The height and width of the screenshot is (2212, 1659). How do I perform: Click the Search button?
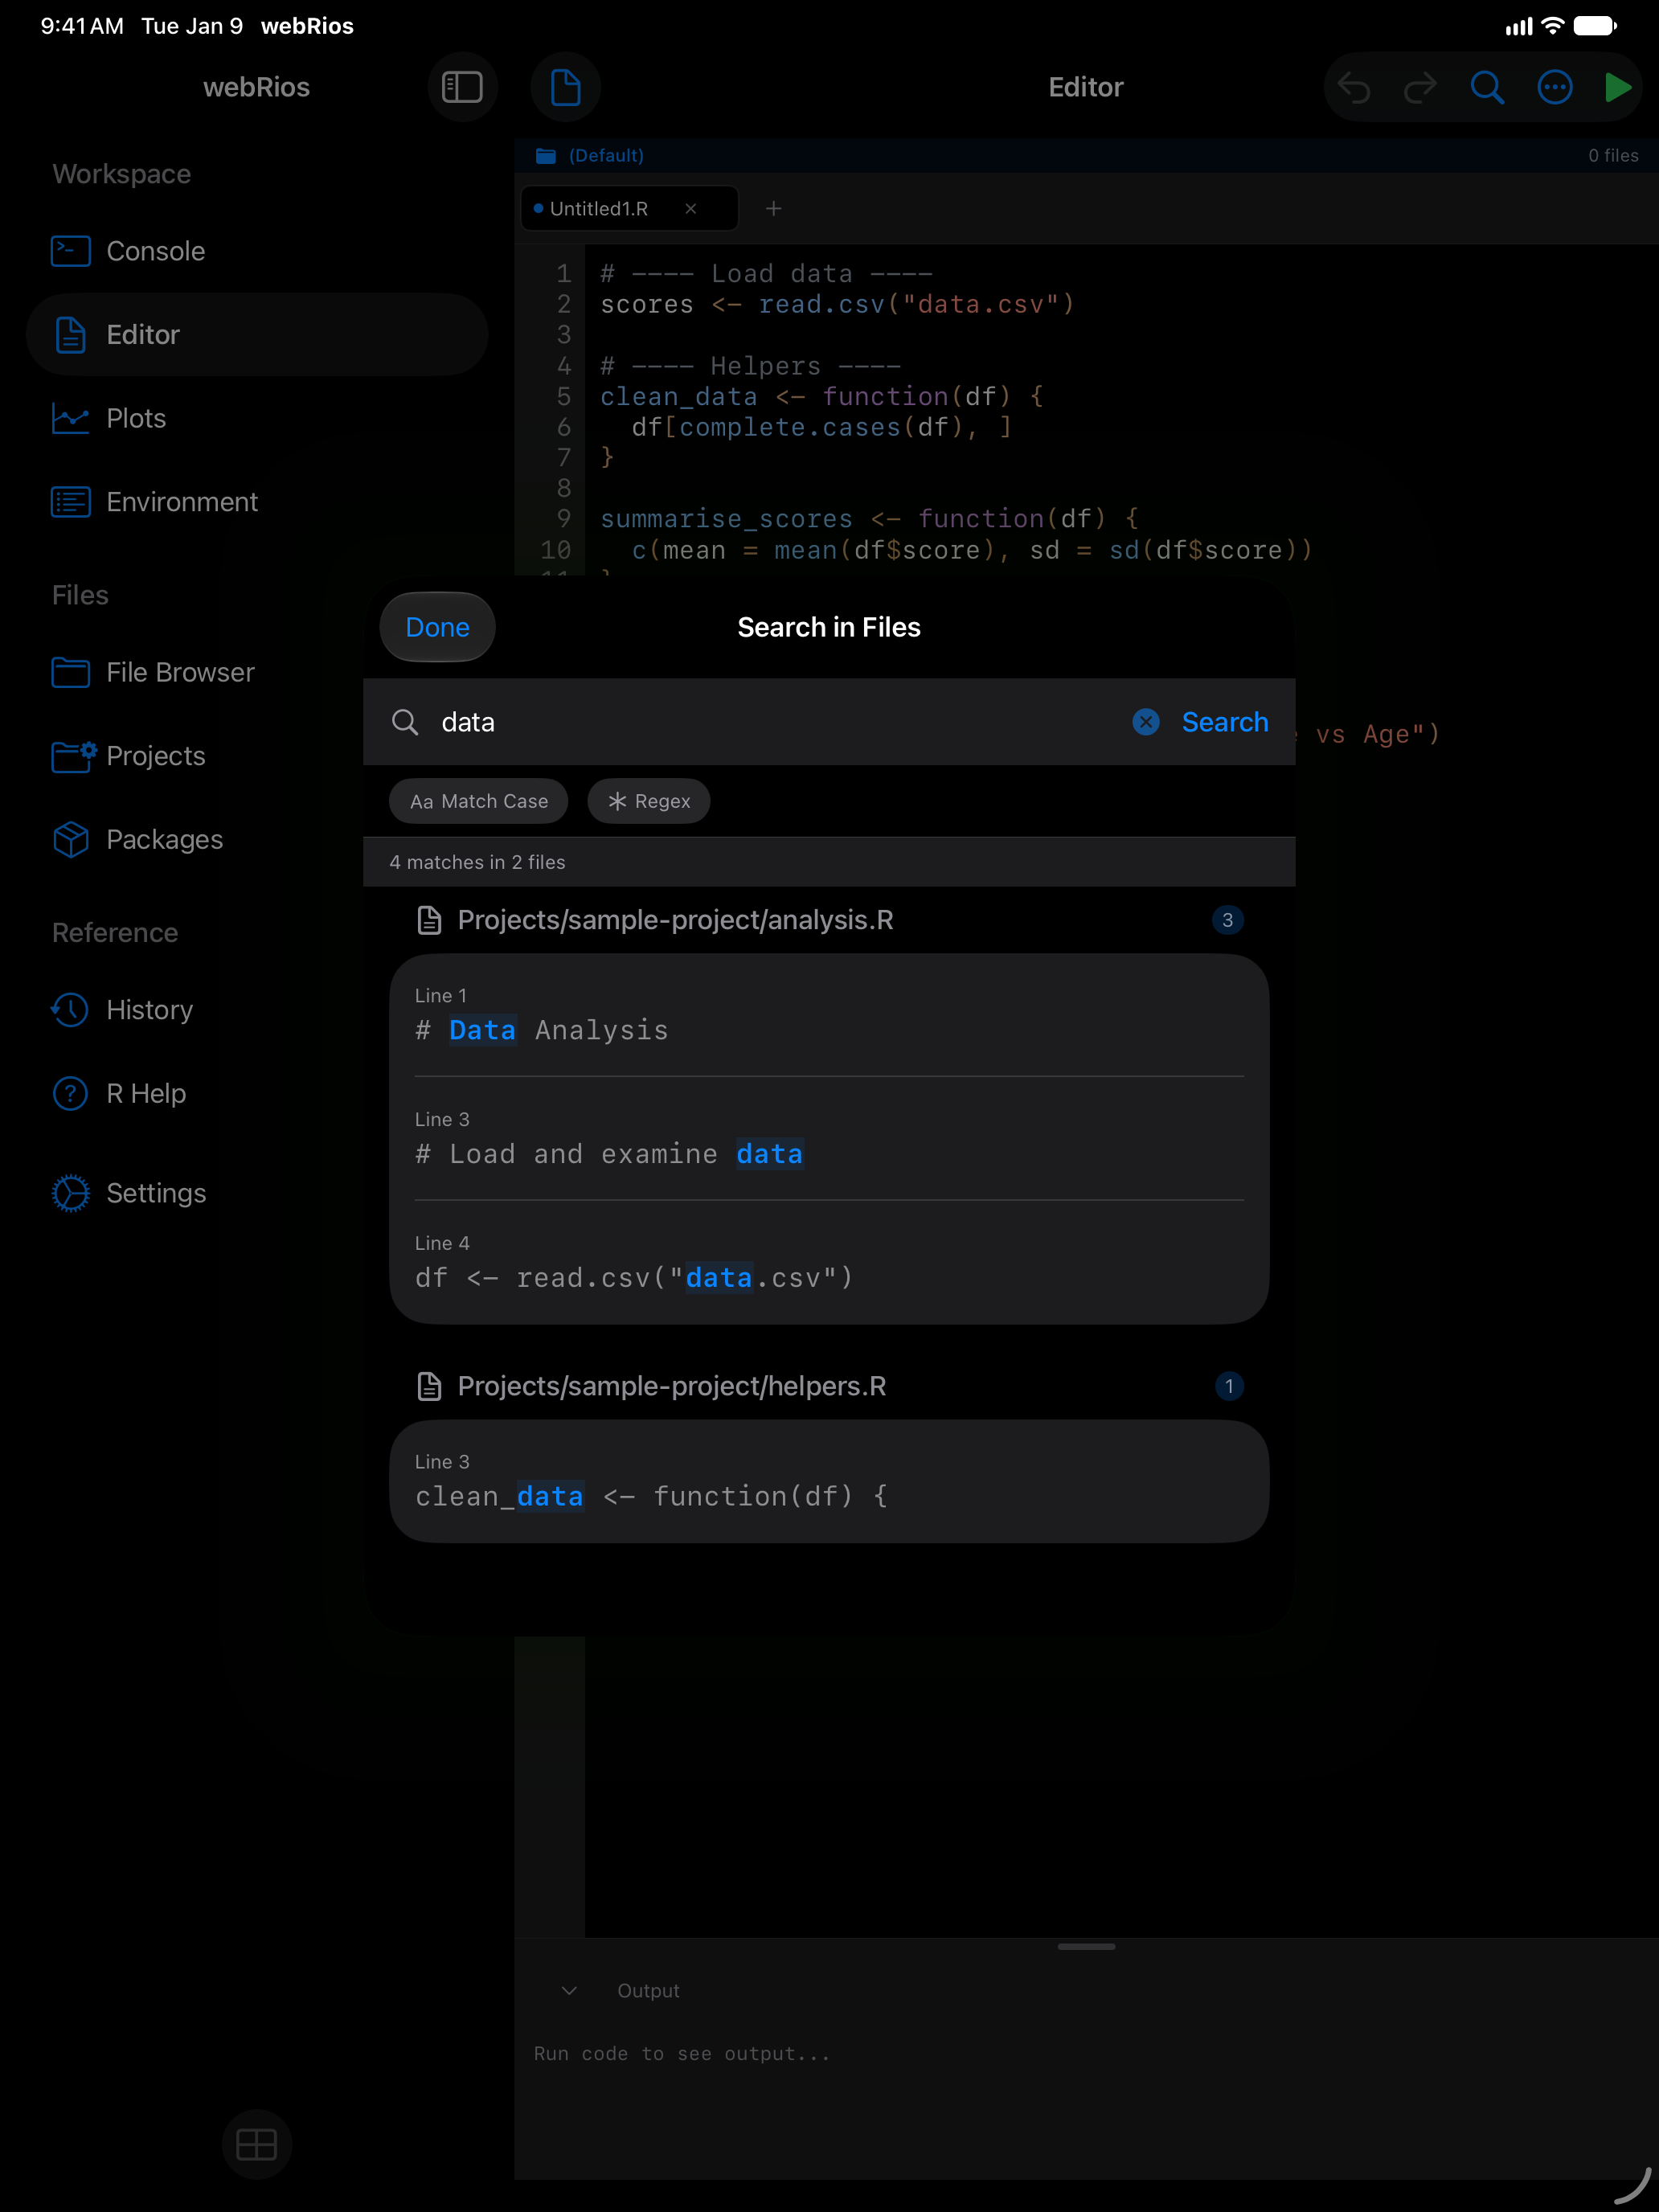[x=1225, y=722]
